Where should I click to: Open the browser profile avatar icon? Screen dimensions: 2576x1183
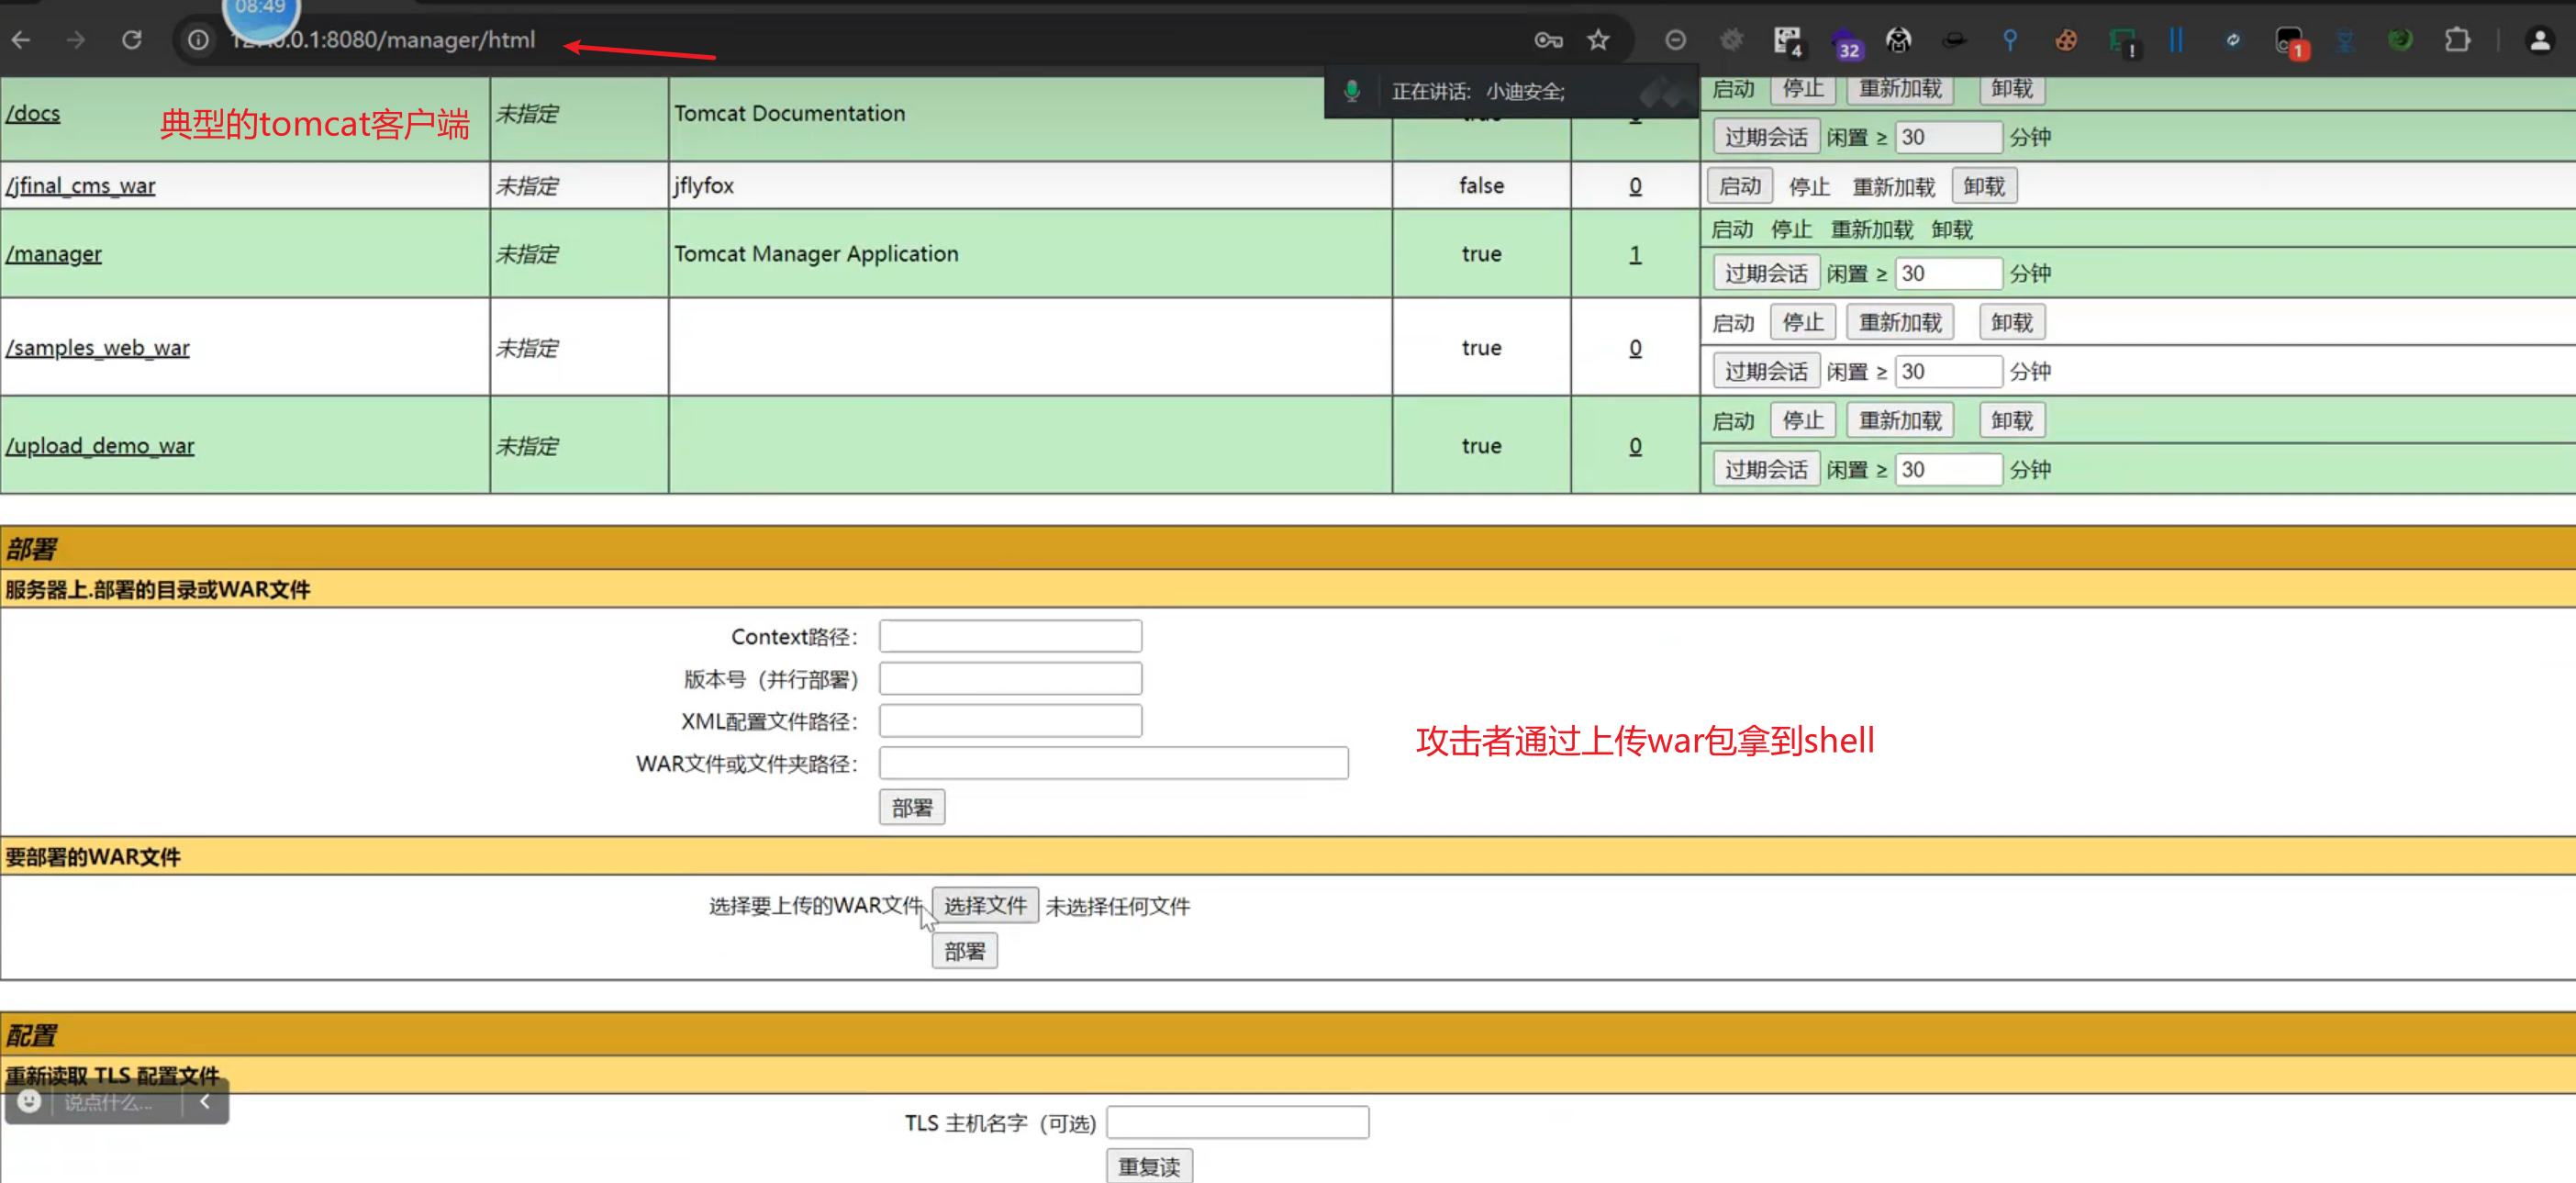click(2539, 40)
